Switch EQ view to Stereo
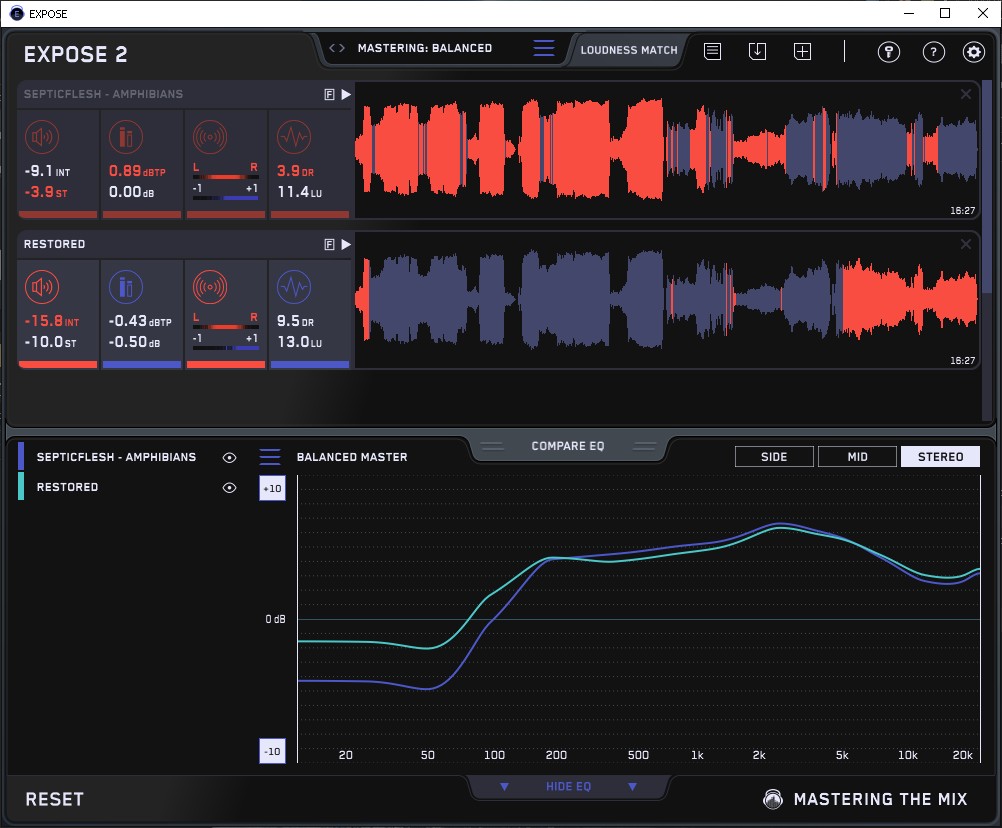 coord(941,457)
